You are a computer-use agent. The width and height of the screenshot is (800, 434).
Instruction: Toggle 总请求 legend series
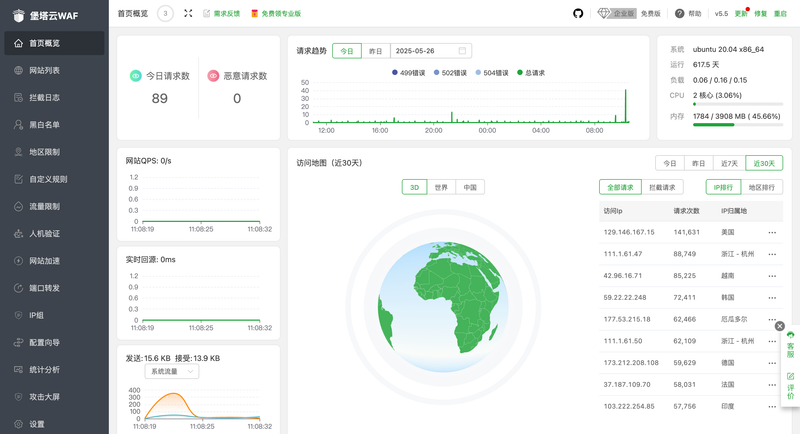(x=531, y=73)
